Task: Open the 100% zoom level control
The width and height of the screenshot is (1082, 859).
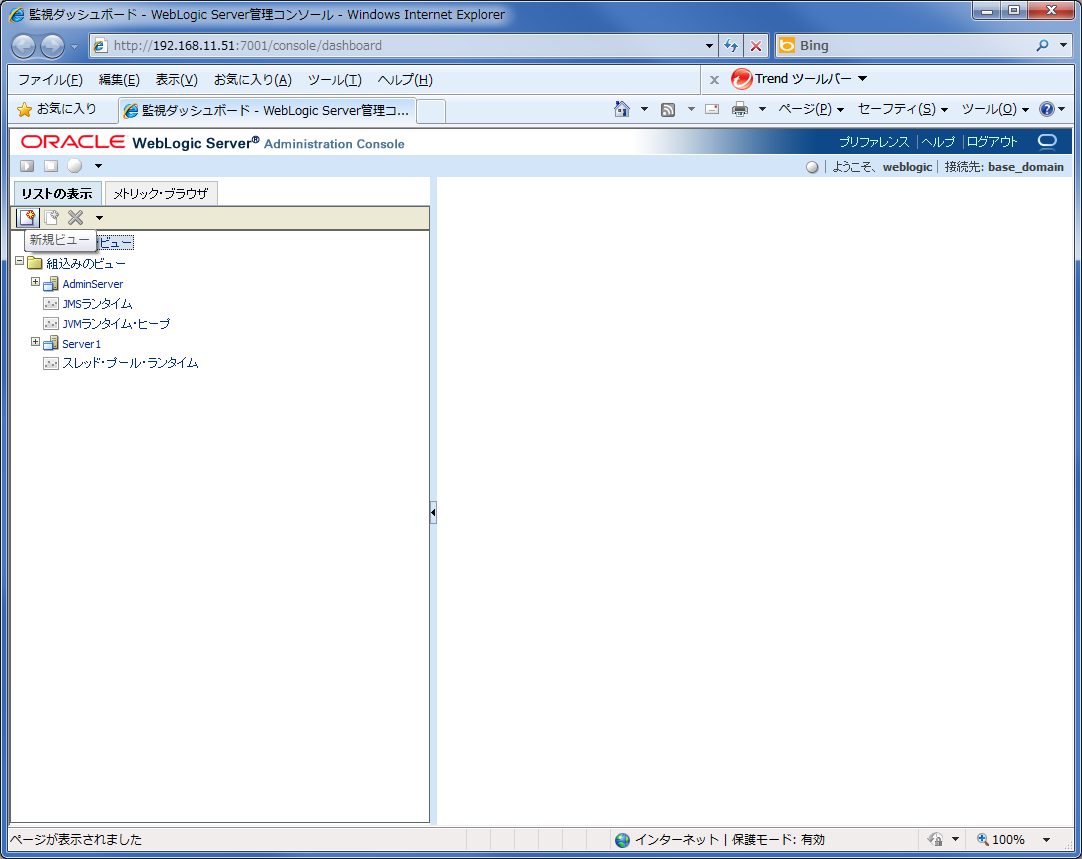Action: (x=1014, y=840)
